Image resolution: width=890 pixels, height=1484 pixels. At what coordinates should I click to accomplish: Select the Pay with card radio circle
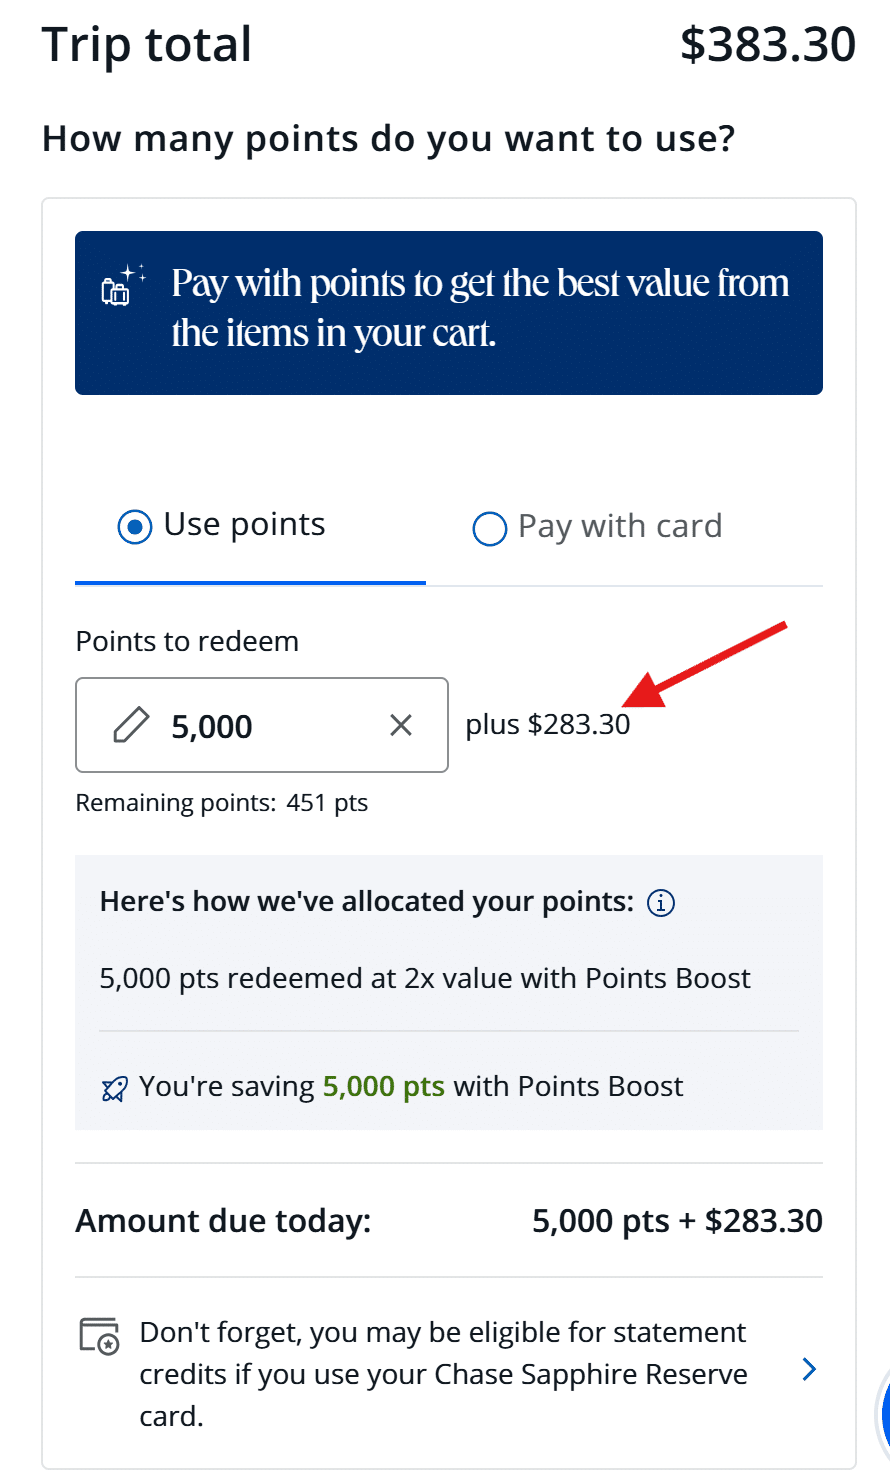[x=489, y=529]
